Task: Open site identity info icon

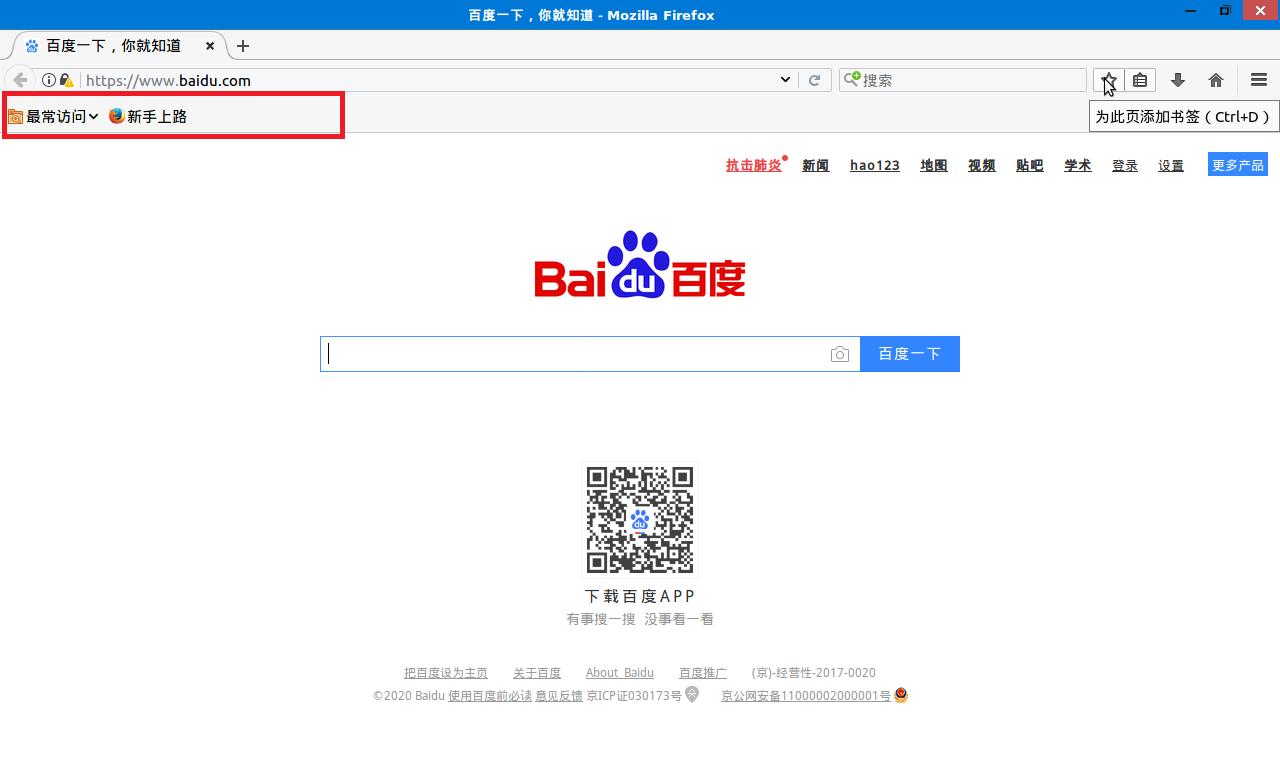Action: [x=48, y=80]
